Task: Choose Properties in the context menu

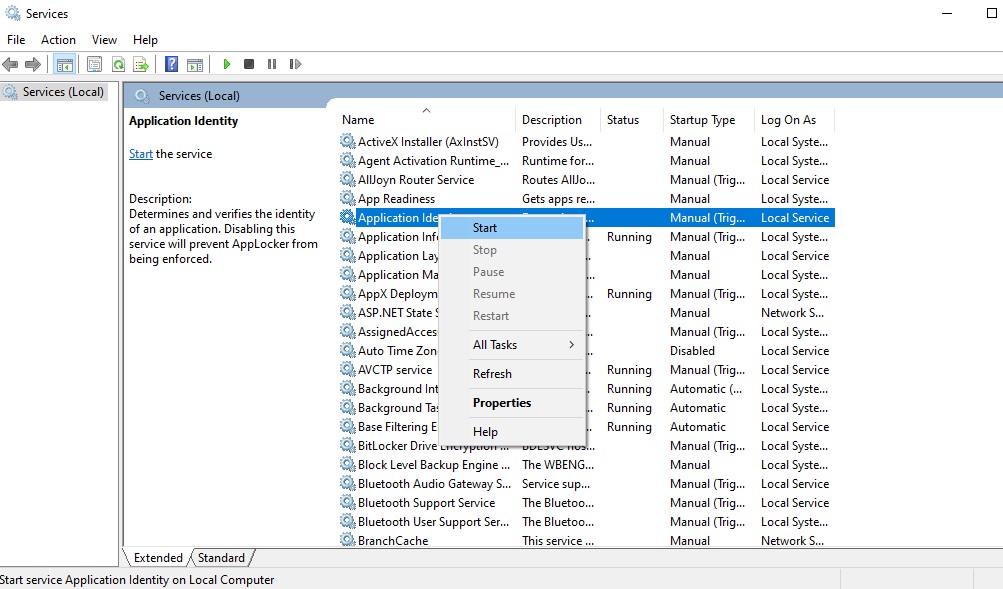Action: point(512,402)
